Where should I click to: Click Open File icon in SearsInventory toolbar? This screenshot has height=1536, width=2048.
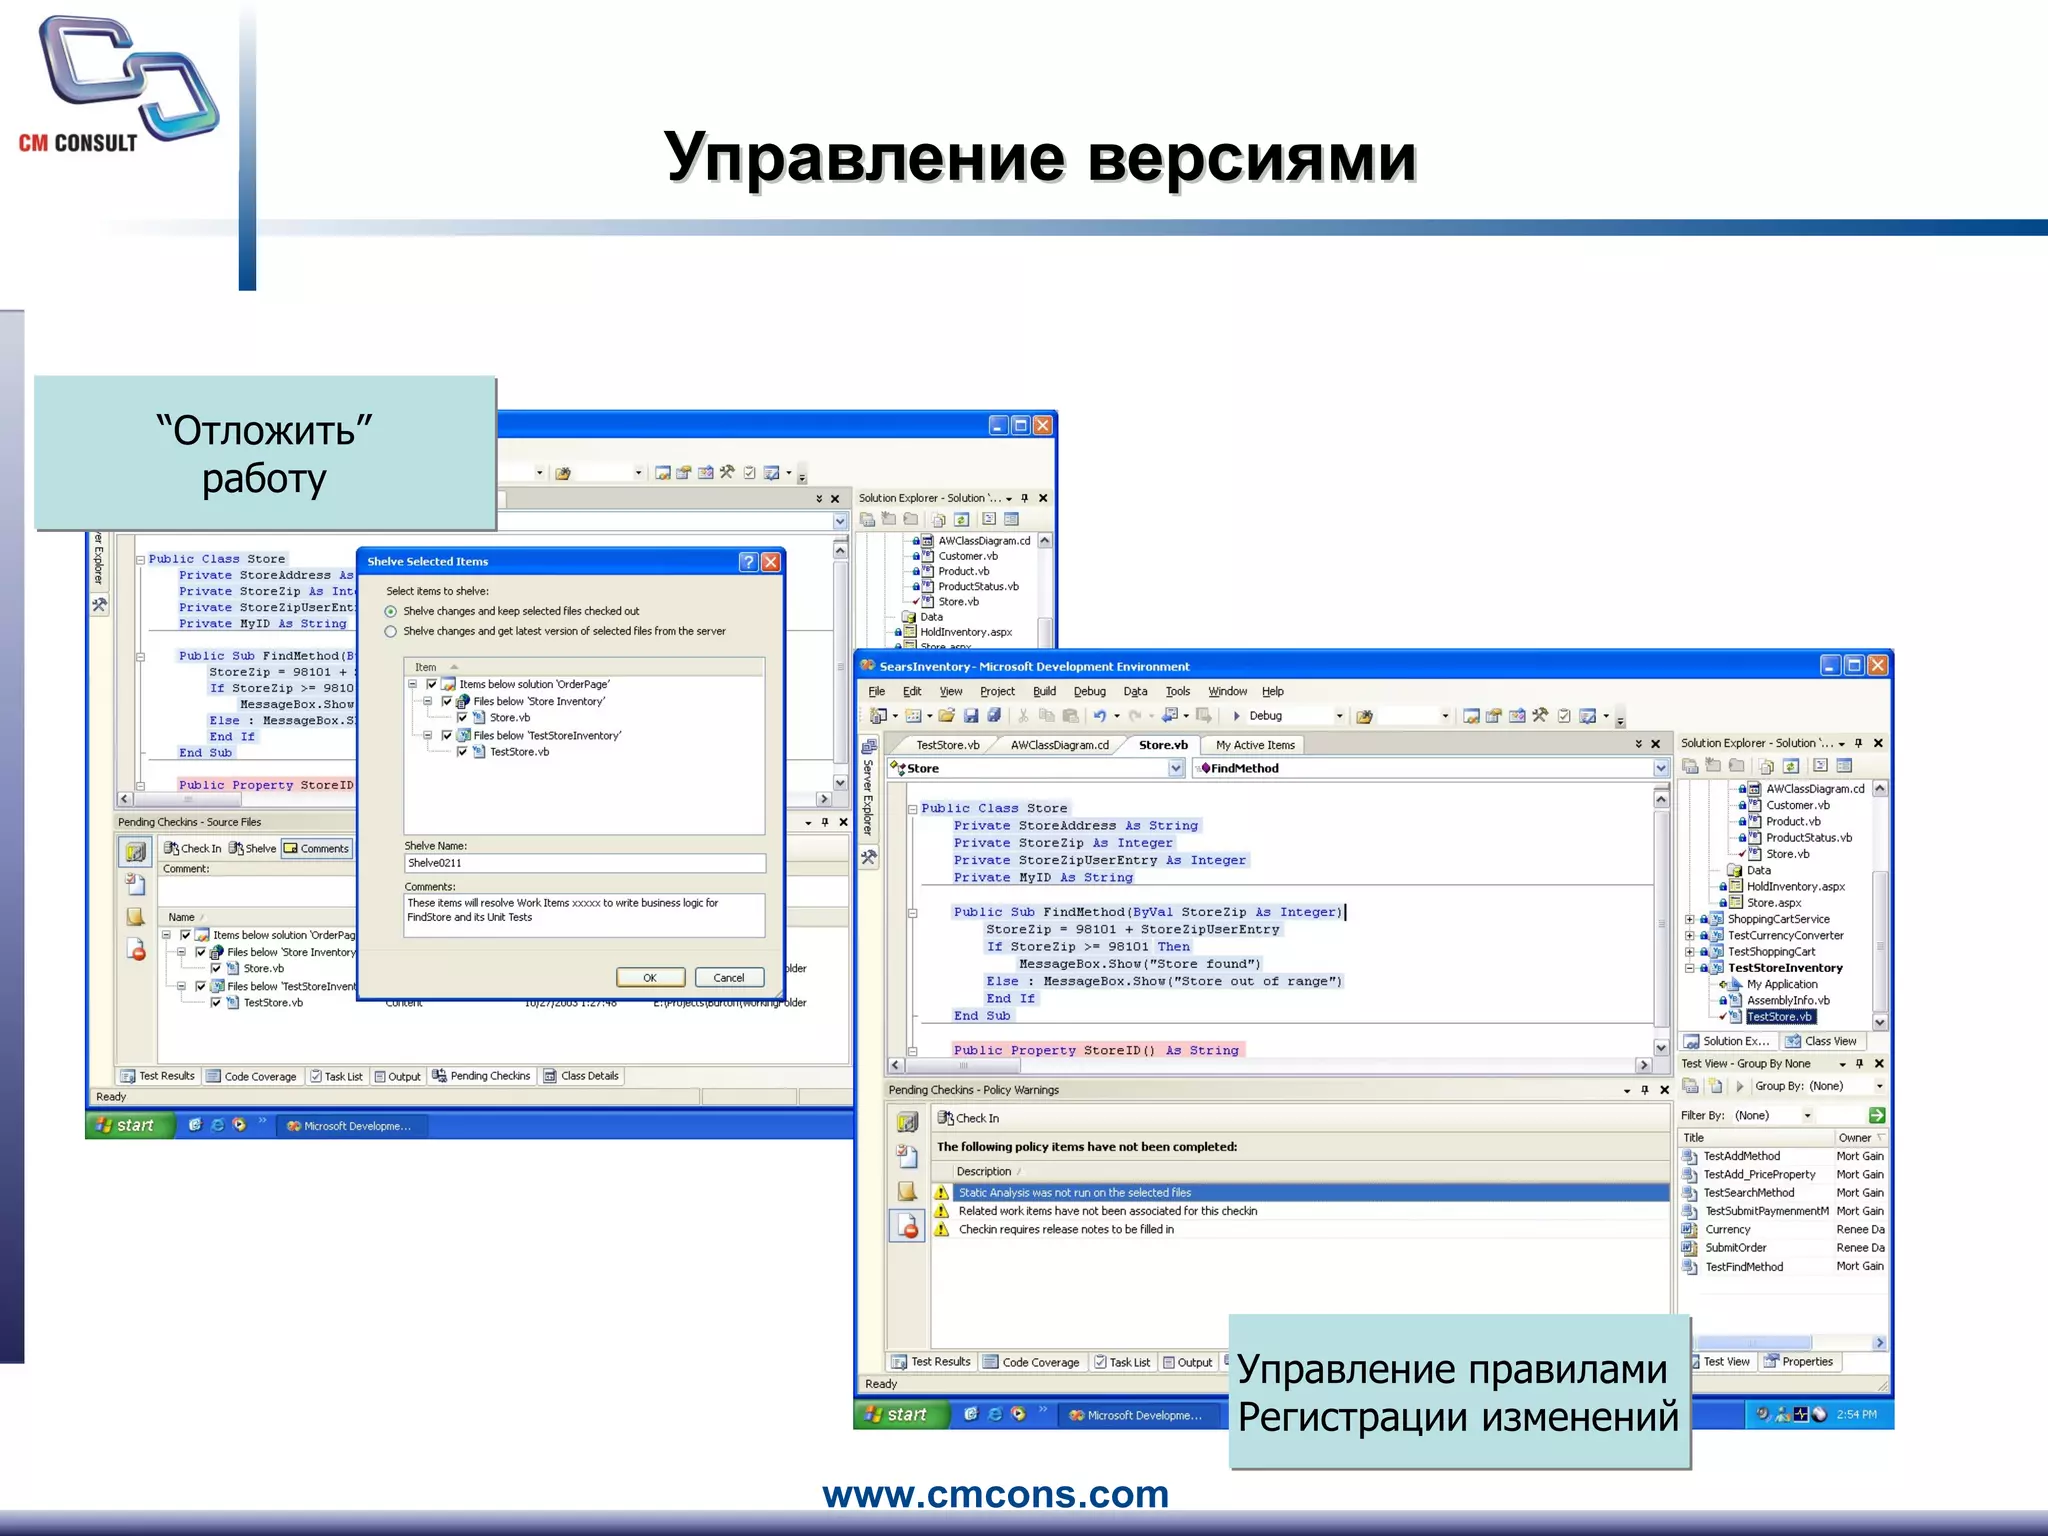[x=946, y=715]
